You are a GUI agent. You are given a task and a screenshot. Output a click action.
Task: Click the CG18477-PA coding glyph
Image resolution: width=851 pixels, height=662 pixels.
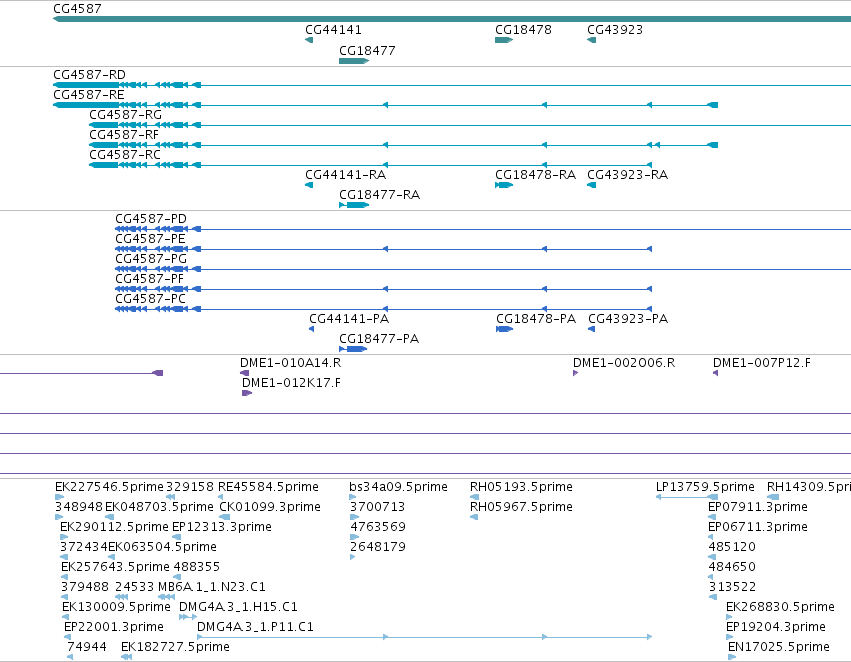pos(353,349)
